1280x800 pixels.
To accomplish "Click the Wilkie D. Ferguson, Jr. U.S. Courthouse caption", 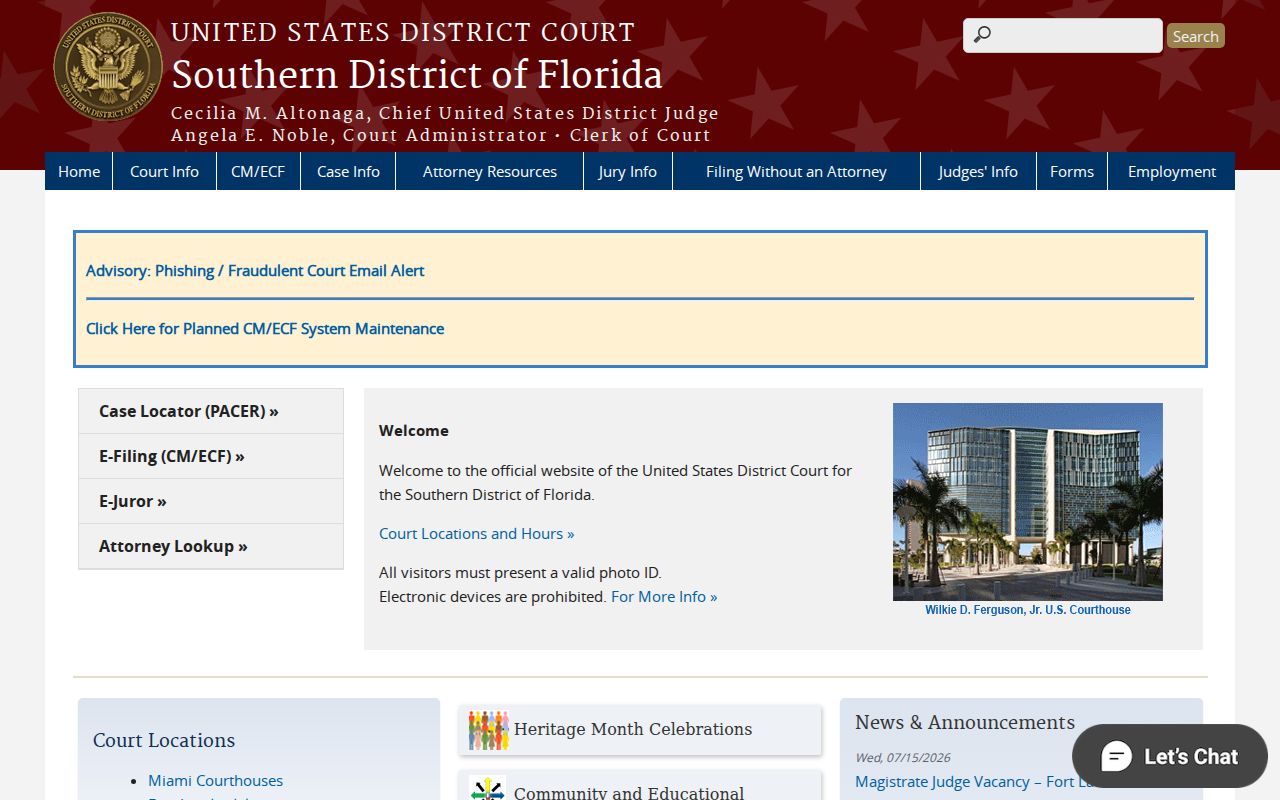I will tap(1028, 610).
